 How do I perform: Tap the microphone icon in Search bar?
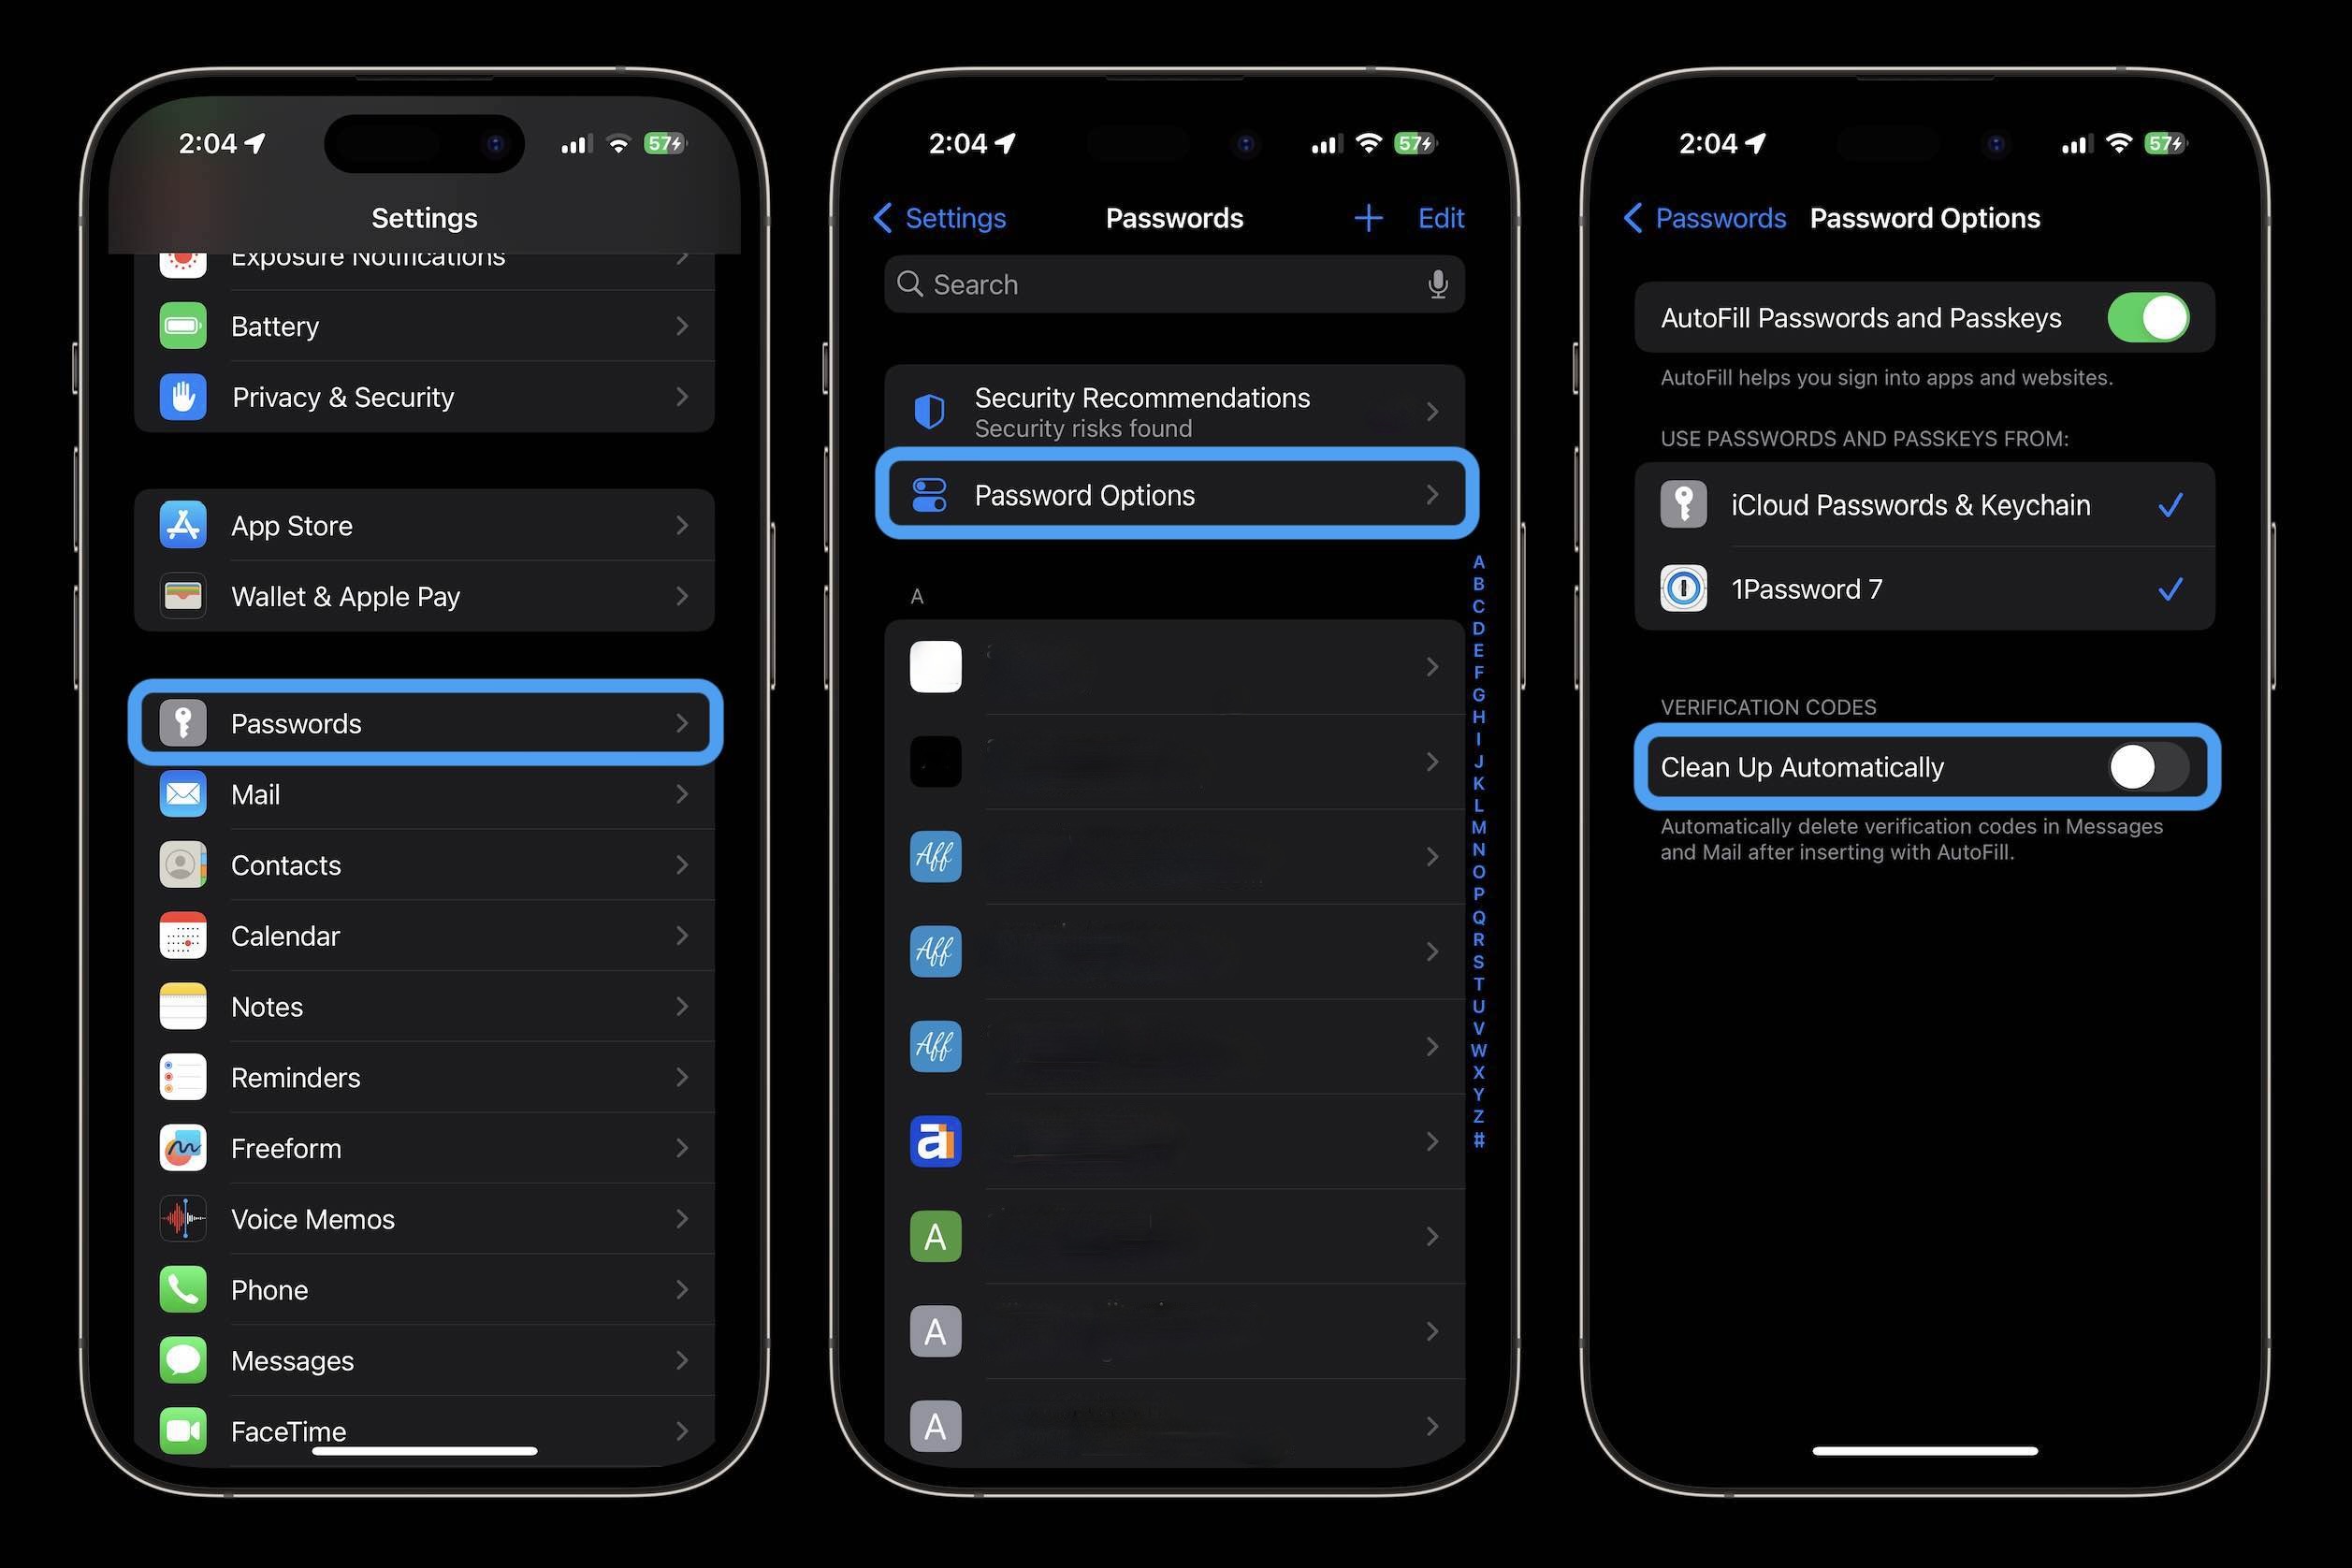(1435, 285)
